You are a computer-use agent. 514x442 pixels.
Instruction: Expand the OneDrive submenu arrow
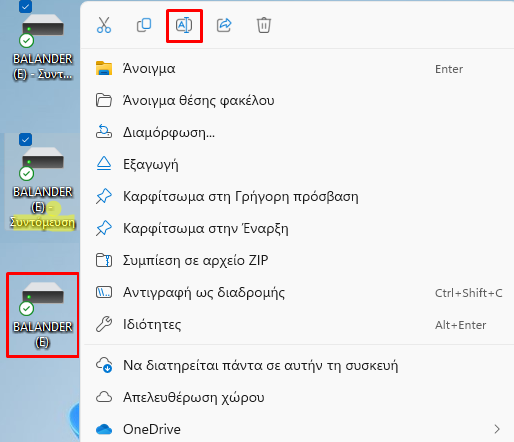click(x=497, y=429)
